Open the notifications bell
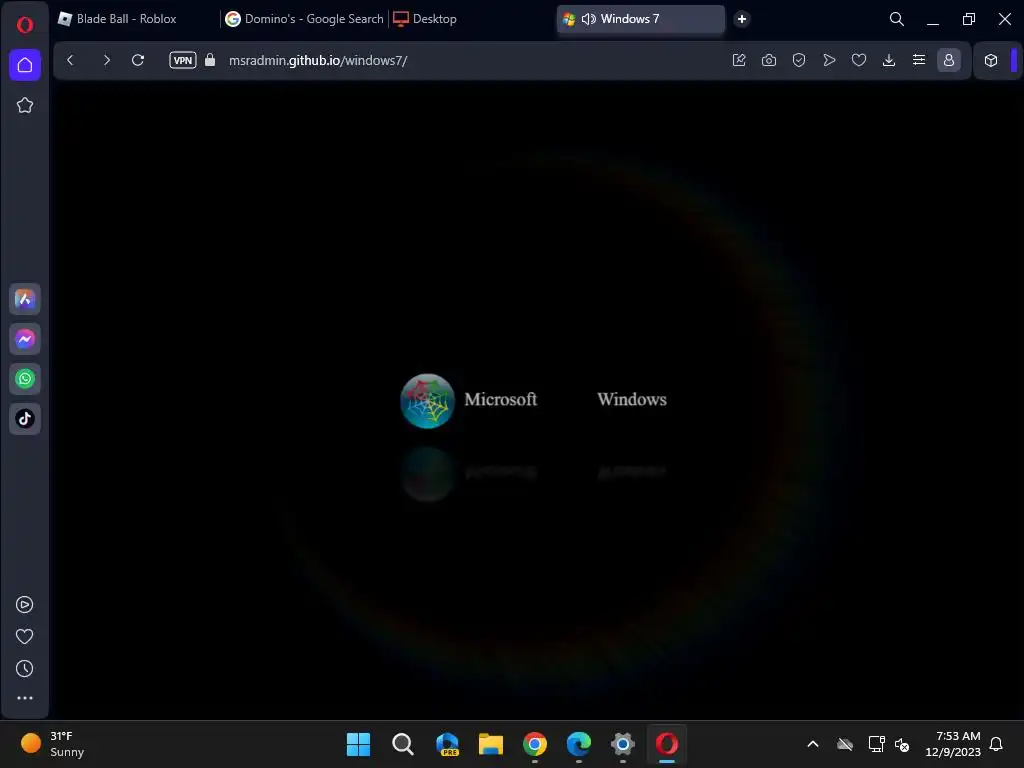 pyautogui.click(x=997, y=744)
